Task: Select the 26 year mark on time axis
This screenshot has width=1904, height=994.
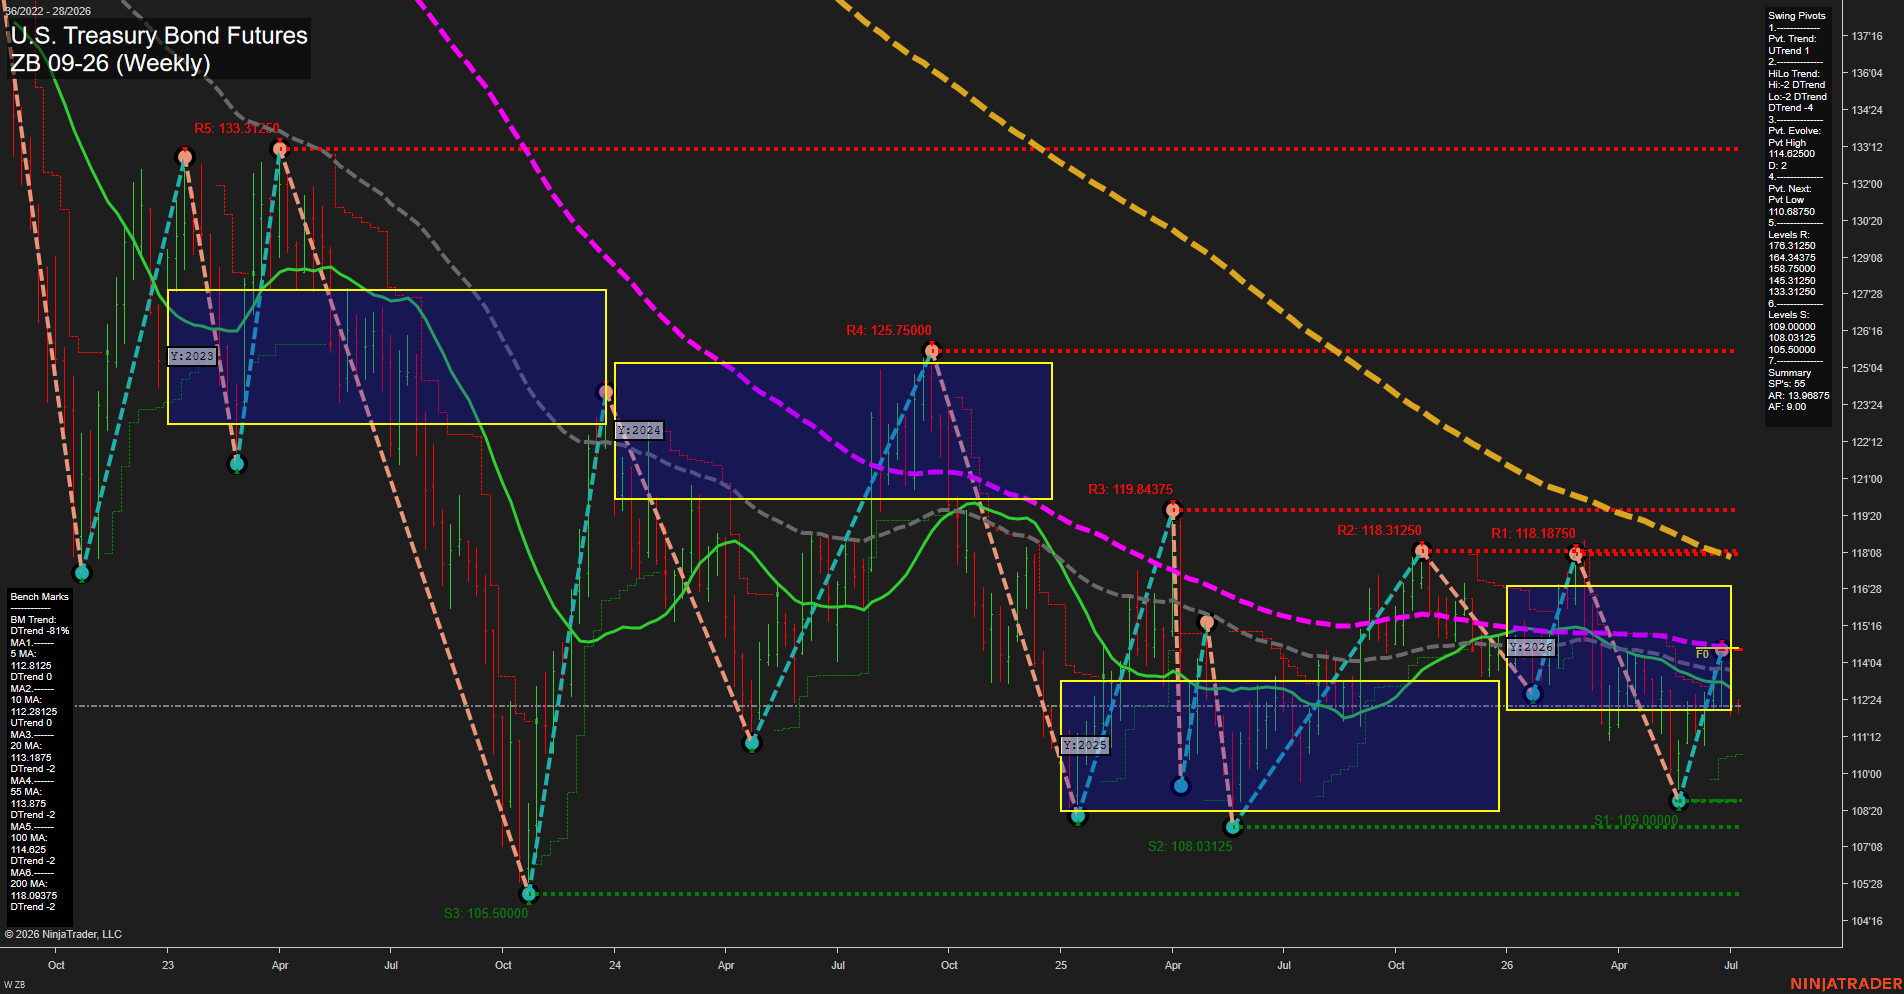Action: [1507, 965]
